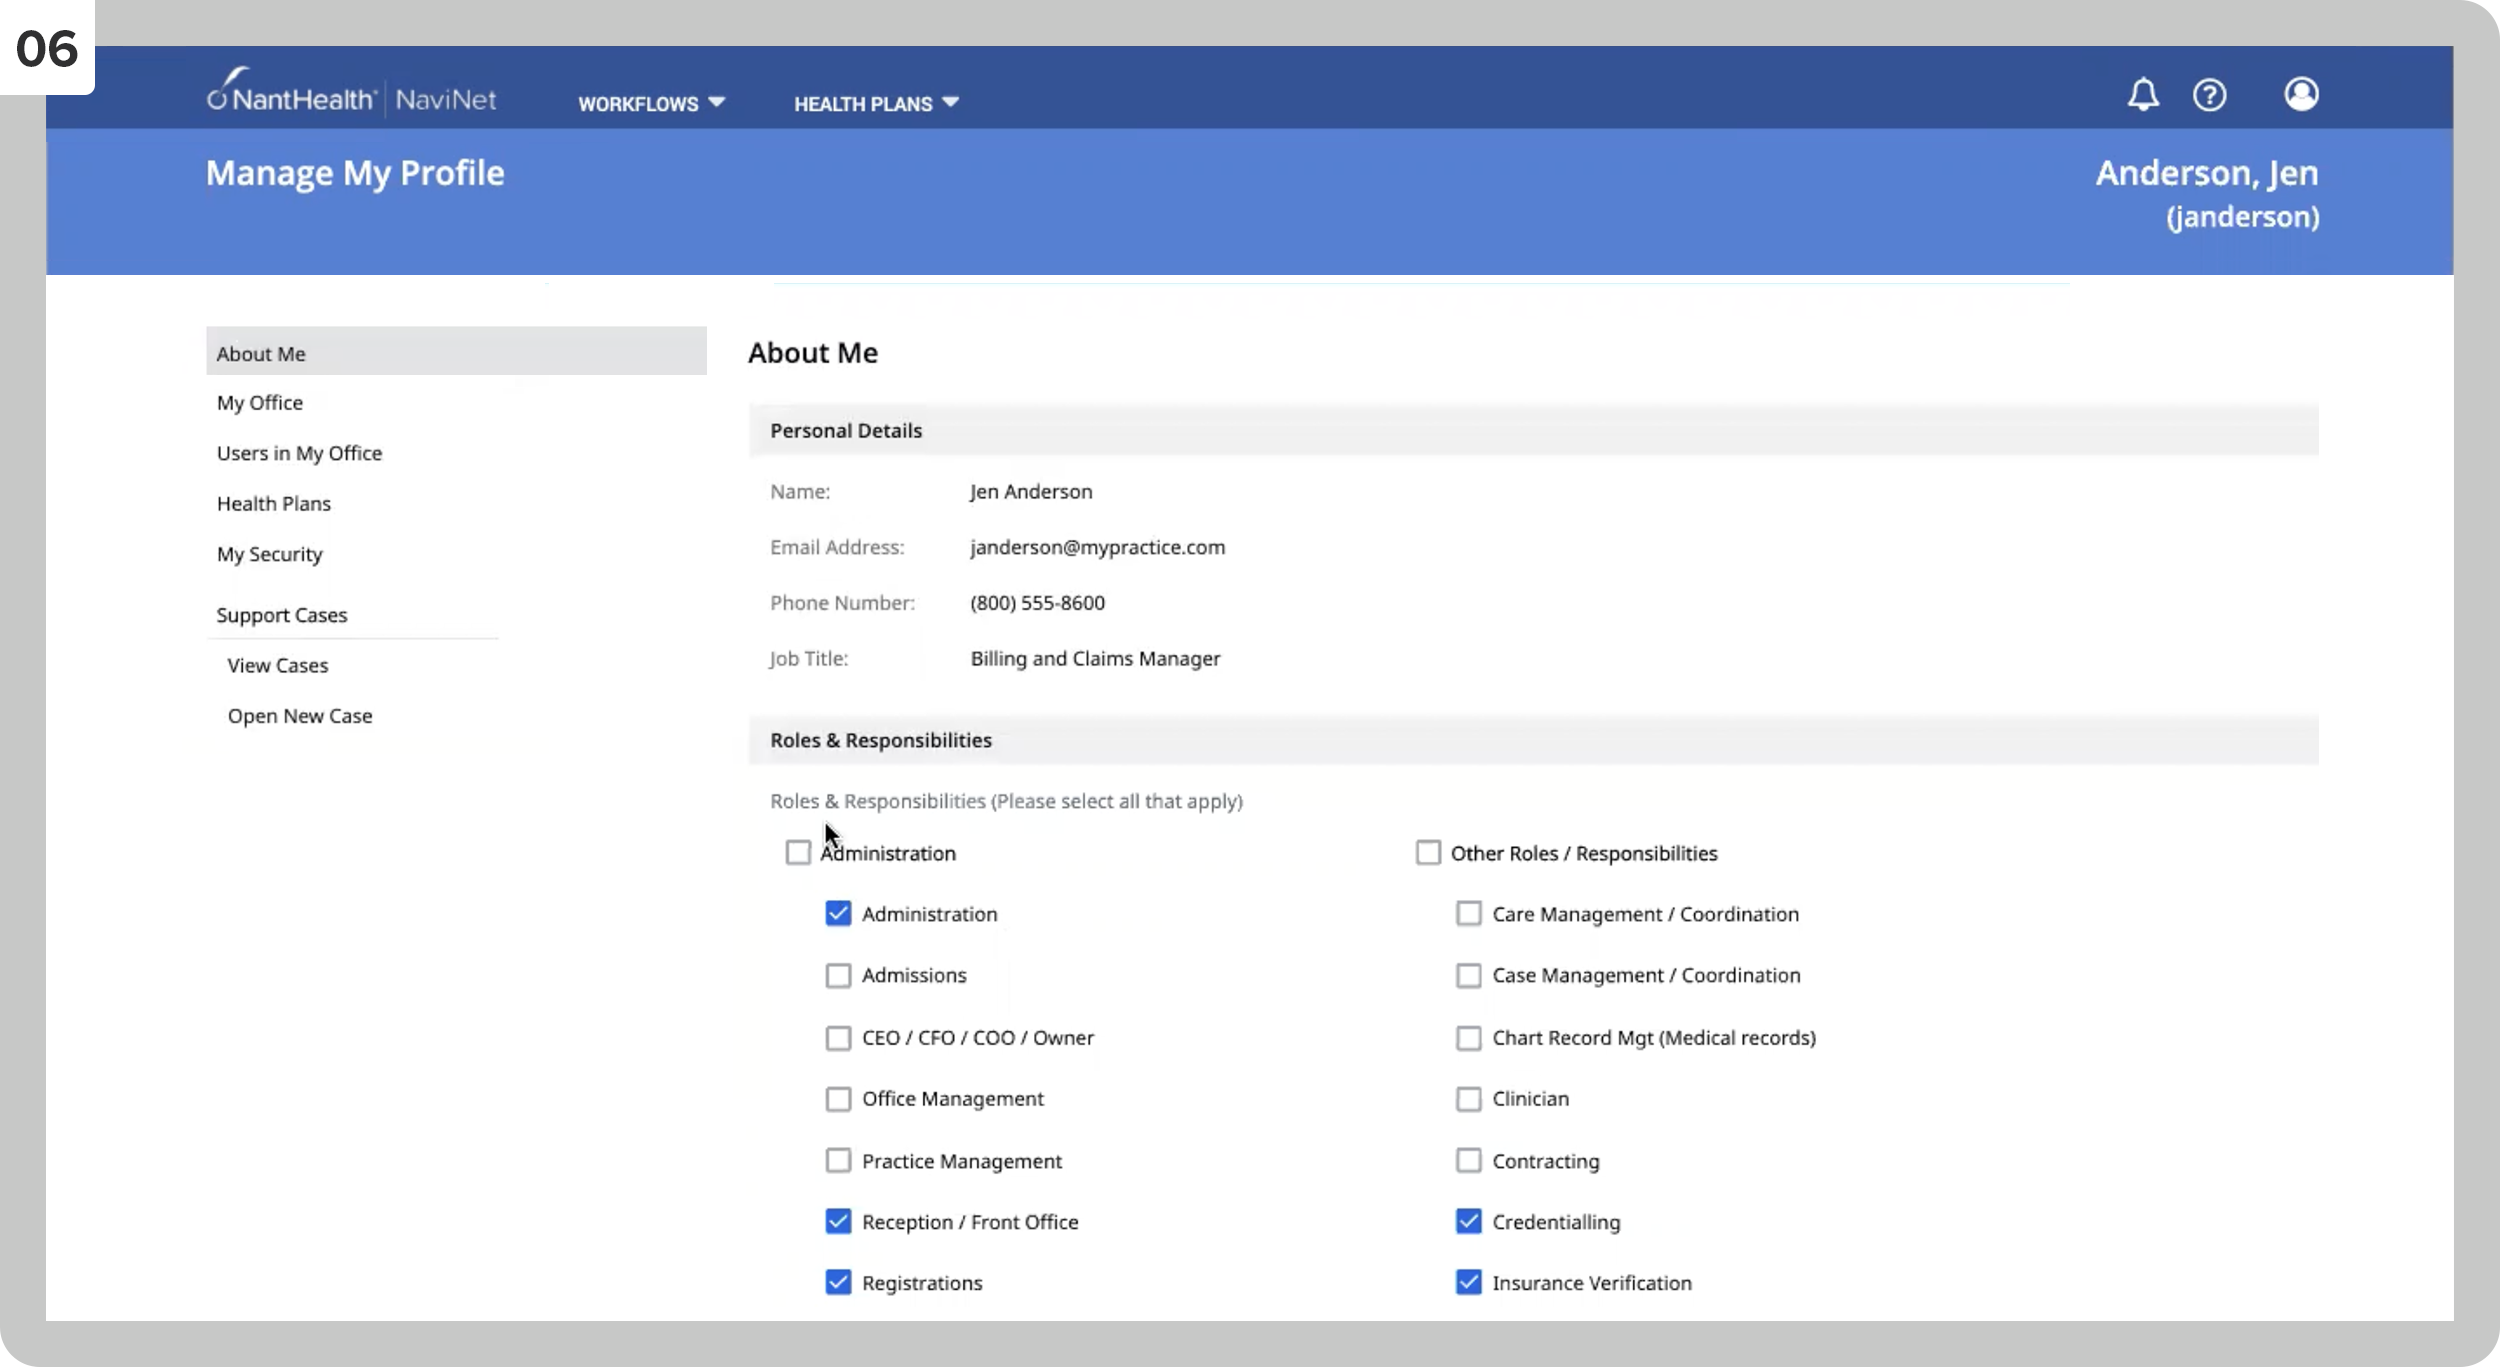Go to Users in My Office
The width and height of the screenshot is (2500, 1367).
(299, 453)
